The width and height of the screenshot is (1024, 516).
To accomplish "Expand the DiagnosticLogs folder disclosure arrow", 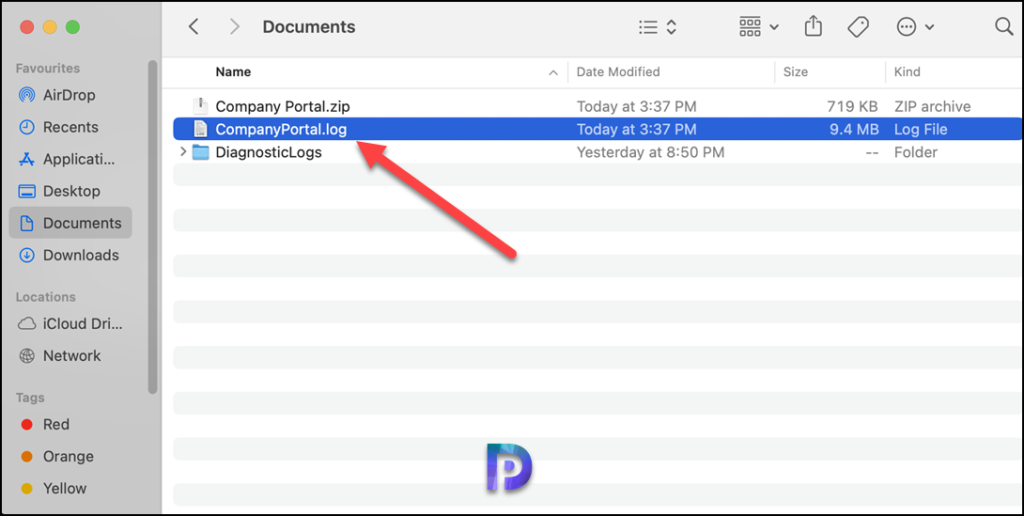I will coord(183,153).
